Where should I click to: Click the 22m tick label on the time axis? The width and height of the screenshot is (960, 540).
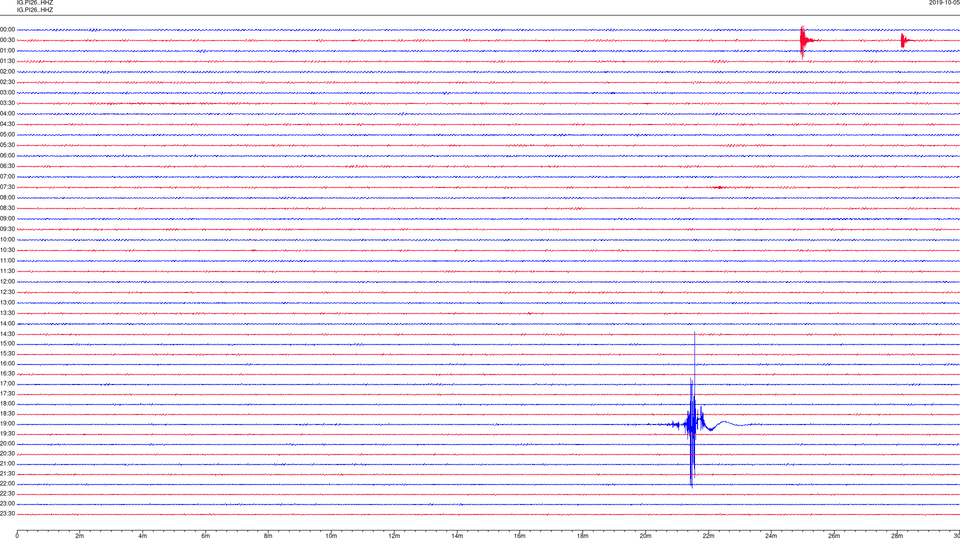pyautogui.click(x=708, y=536)
